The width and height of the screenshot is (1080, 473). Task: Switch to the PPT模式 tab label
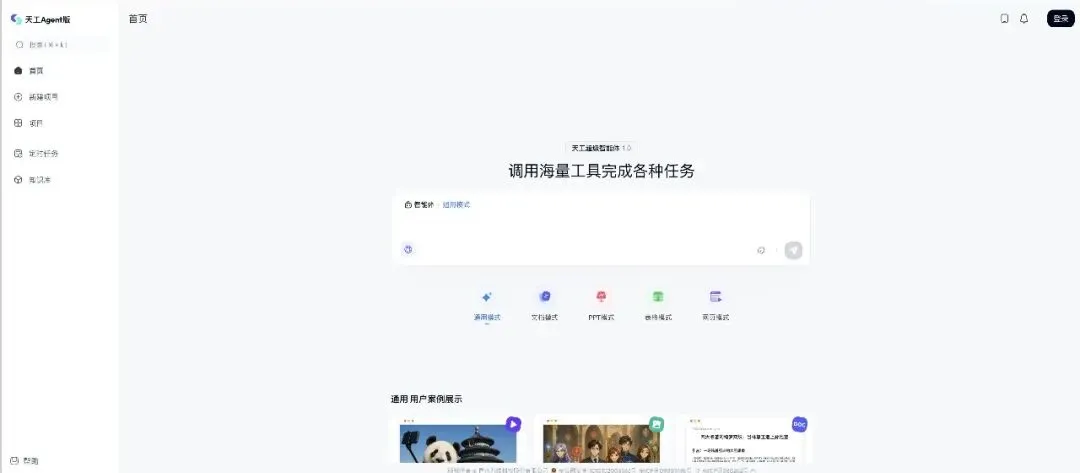pos(601,317)
